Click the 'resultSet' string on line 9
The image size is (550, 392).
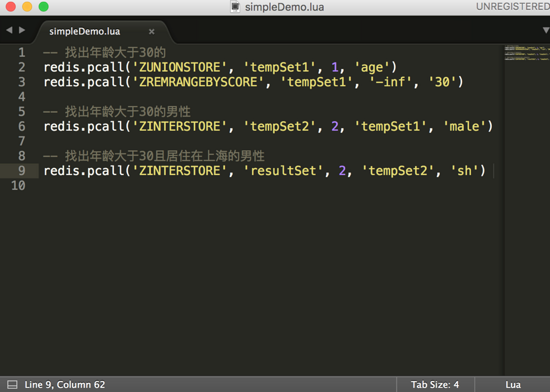pos(283,170)
